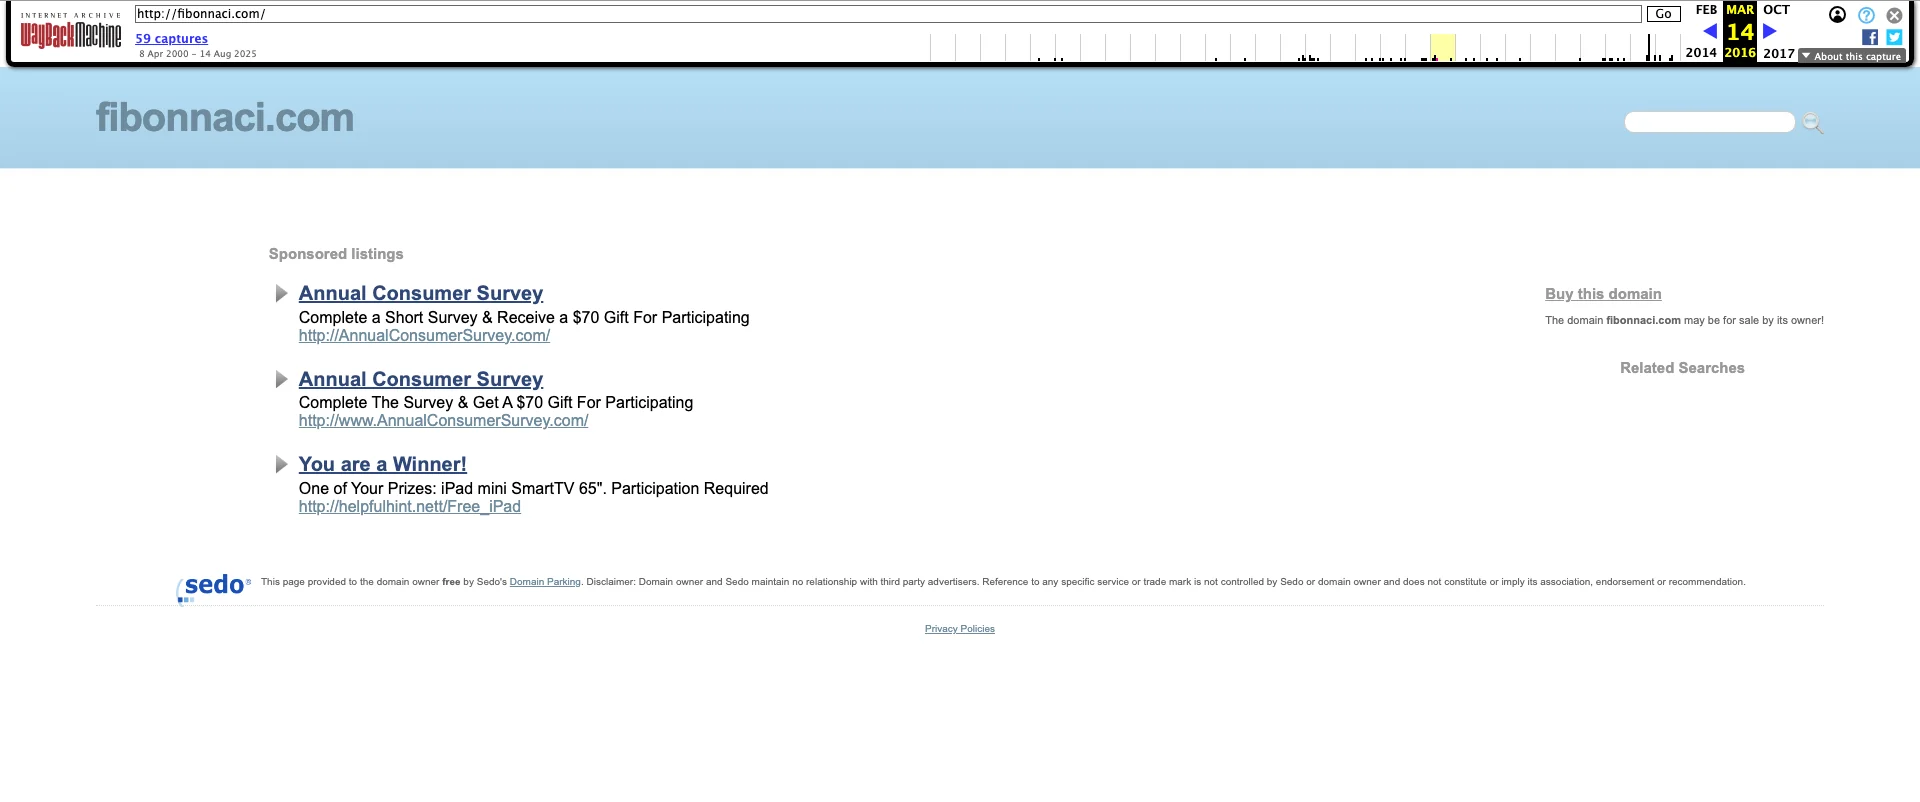
Task: Click the Wayback Machine logo
Action: pyautogui.click(x=71, y=34)
